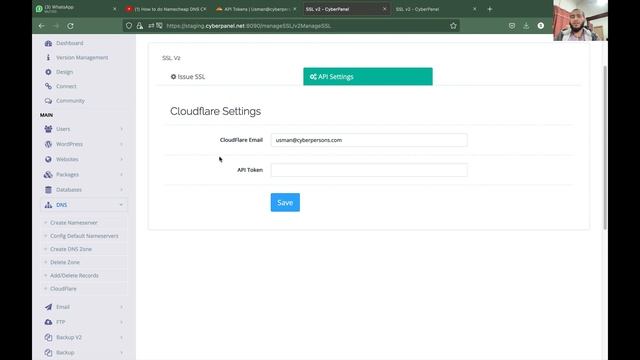Open Create DNS Zone link
Screen dimensions: 640x360
click(71, 249)
